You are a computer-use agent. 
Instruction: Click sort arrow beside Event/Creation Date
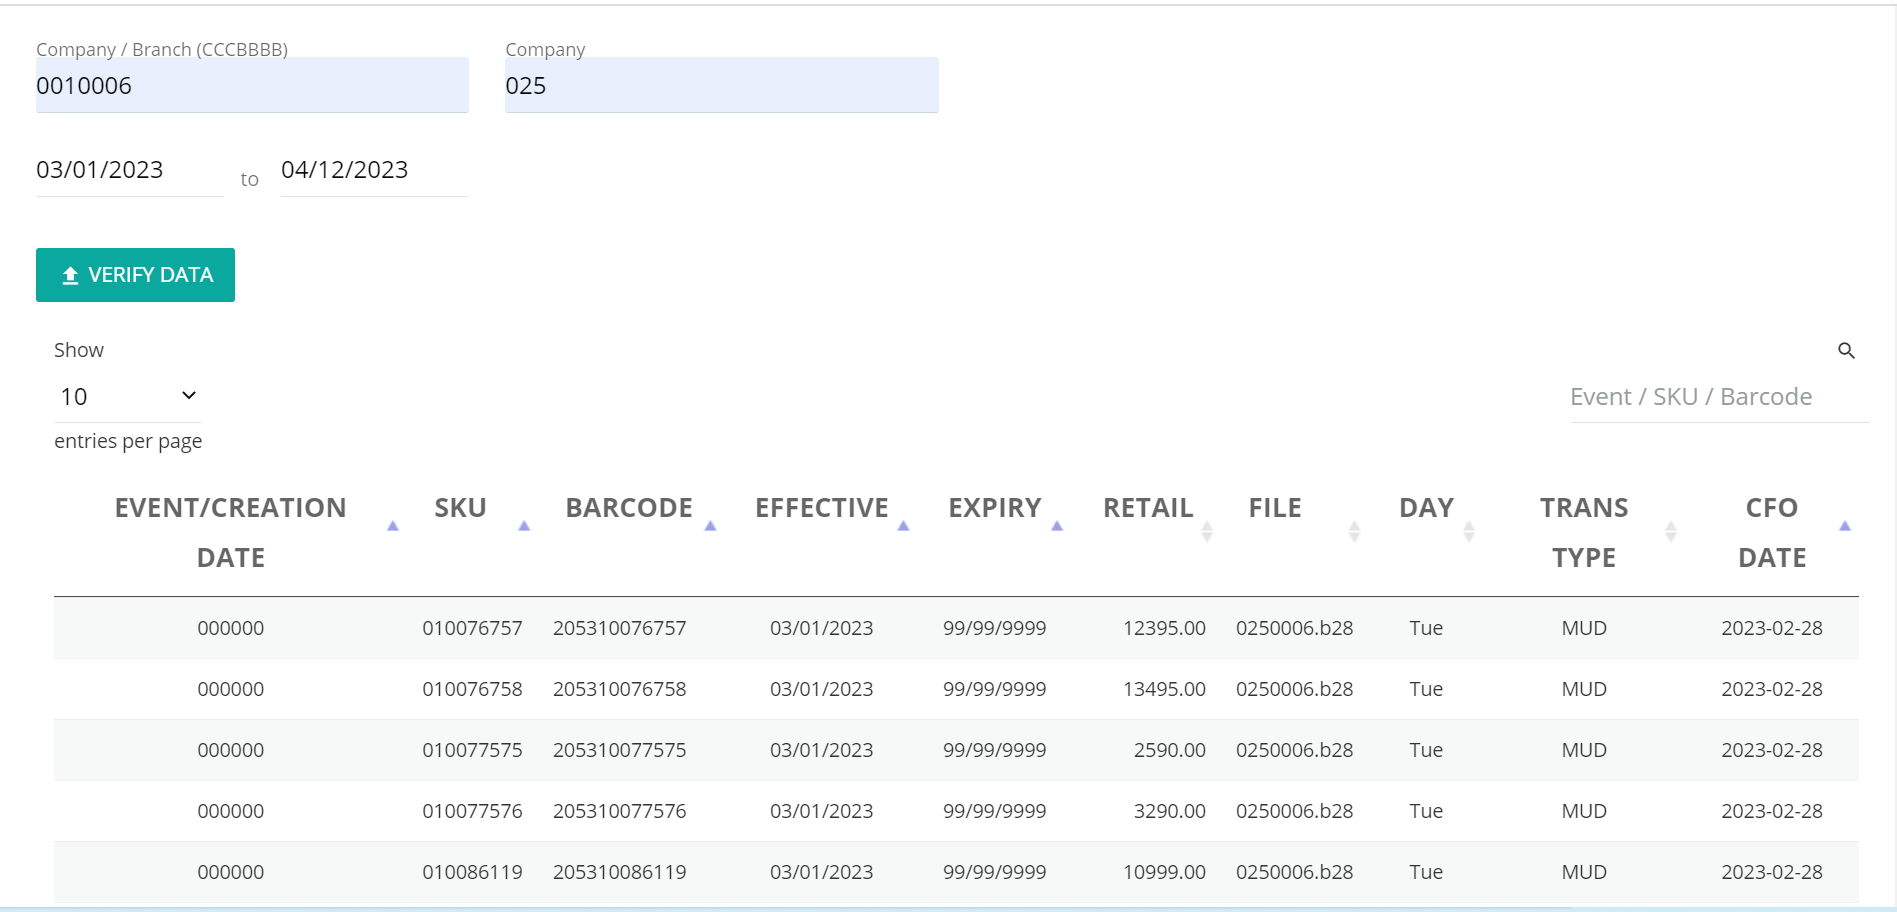click(x=393, y=526)
